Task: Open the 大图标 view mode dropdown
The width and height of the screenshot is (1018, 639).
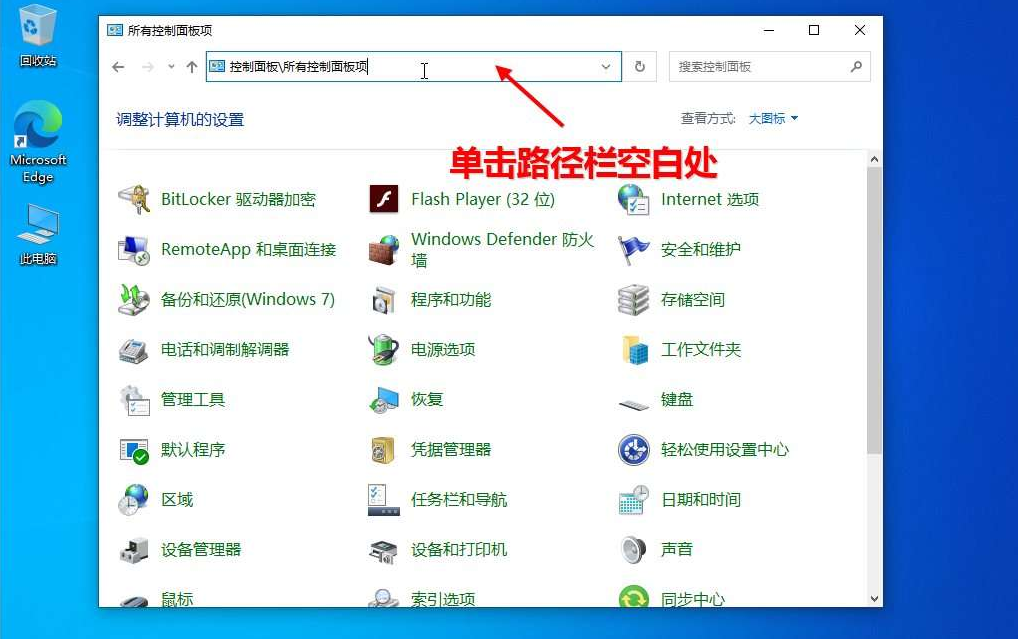Action: pos(773,118)
